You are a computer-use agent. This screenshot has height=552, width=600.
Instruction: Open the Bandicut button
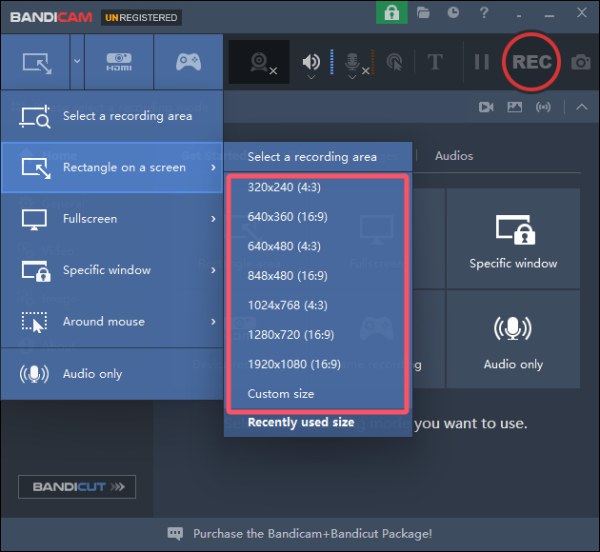77,487
